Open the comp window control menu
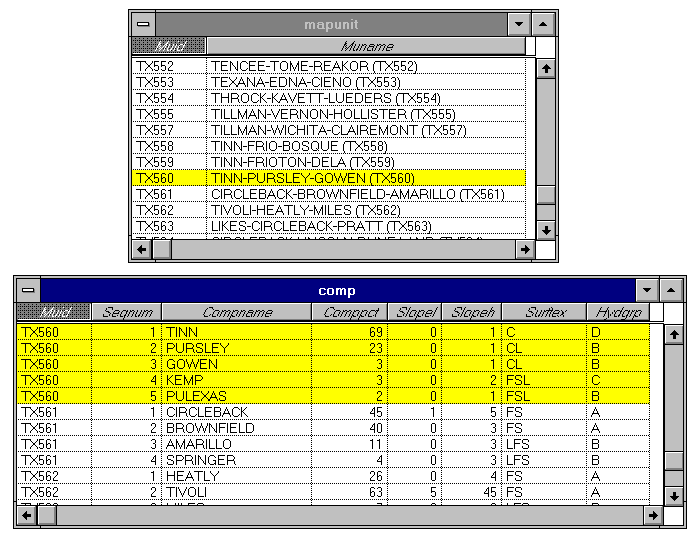Viewport: 694px width, 533px height. pos(28,290)
